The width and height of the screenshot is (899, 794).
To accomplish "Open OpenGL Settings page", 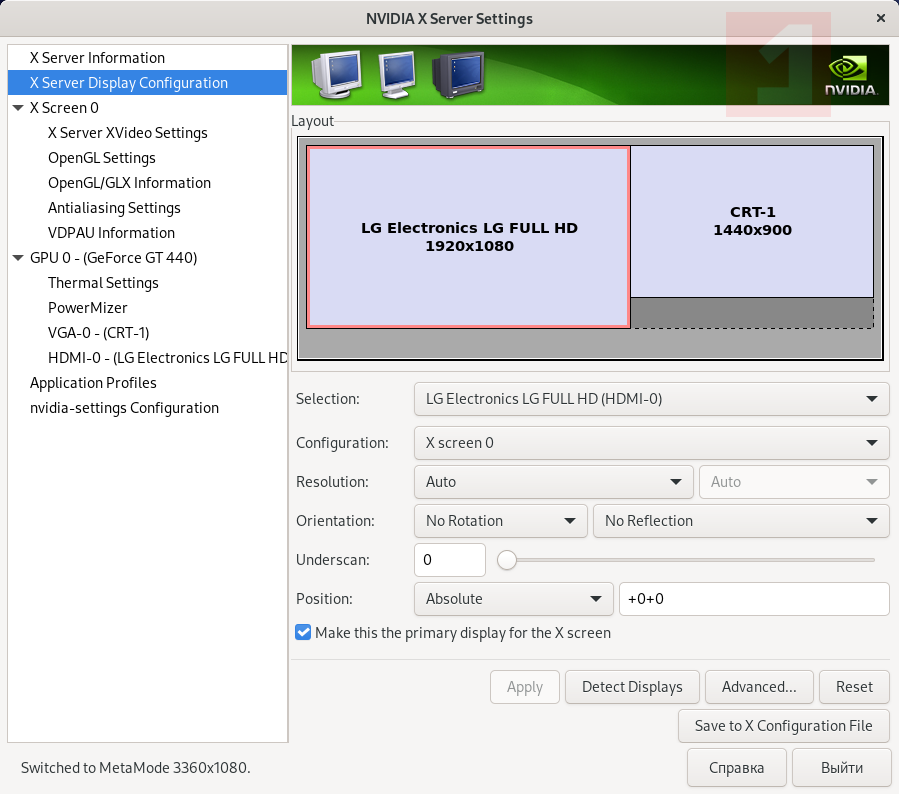I will [147, 158].
